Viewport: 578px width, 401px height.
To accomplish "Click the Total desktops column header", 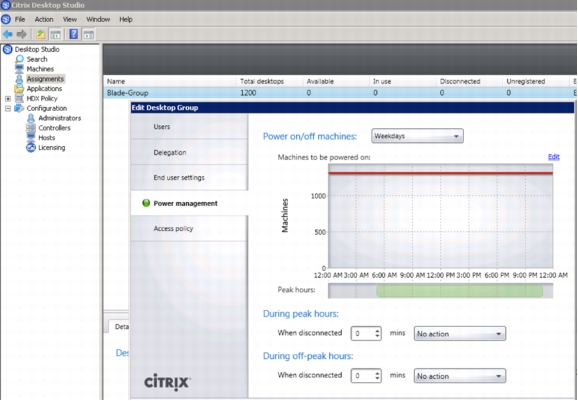I will coord(269,81).
